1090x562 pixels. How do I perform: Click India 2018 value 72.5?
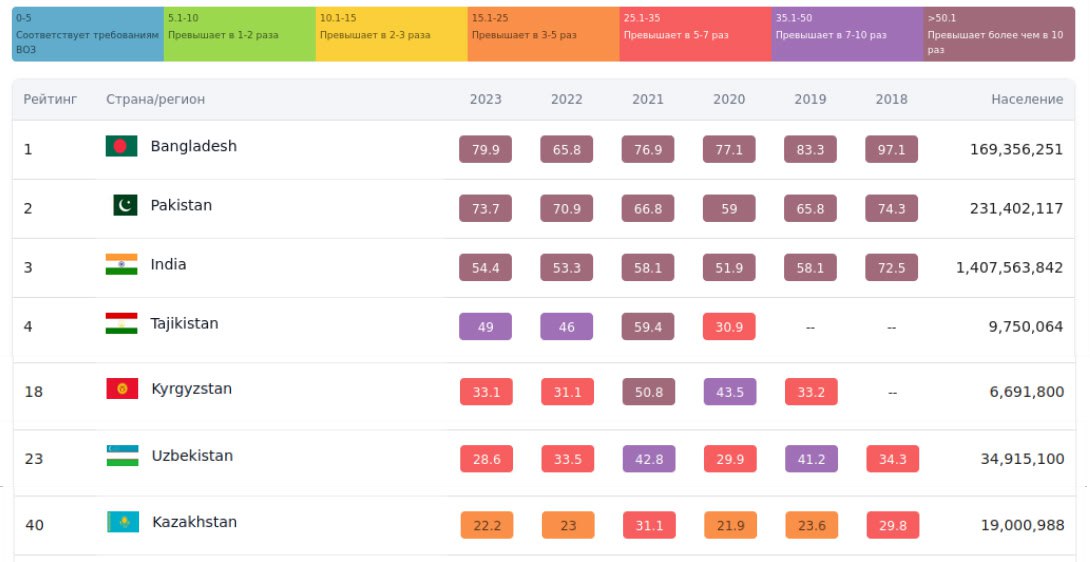[x=891, y=268]
